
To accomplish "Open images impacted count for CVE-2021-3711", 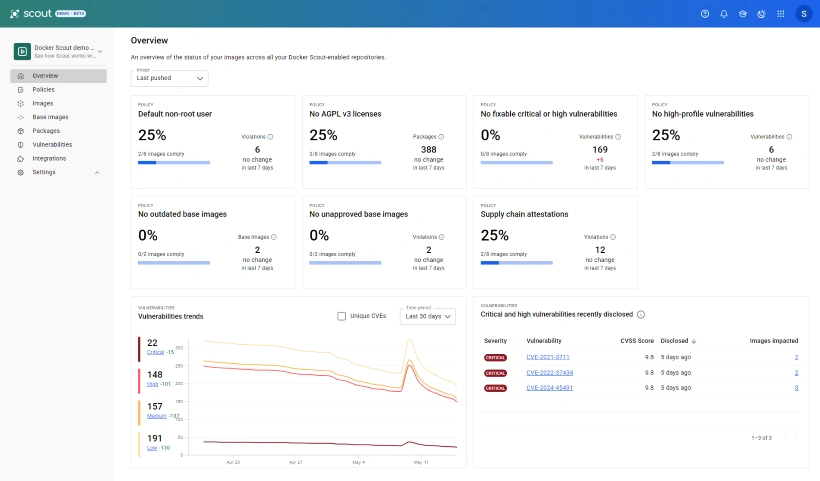I will point(796,357).
